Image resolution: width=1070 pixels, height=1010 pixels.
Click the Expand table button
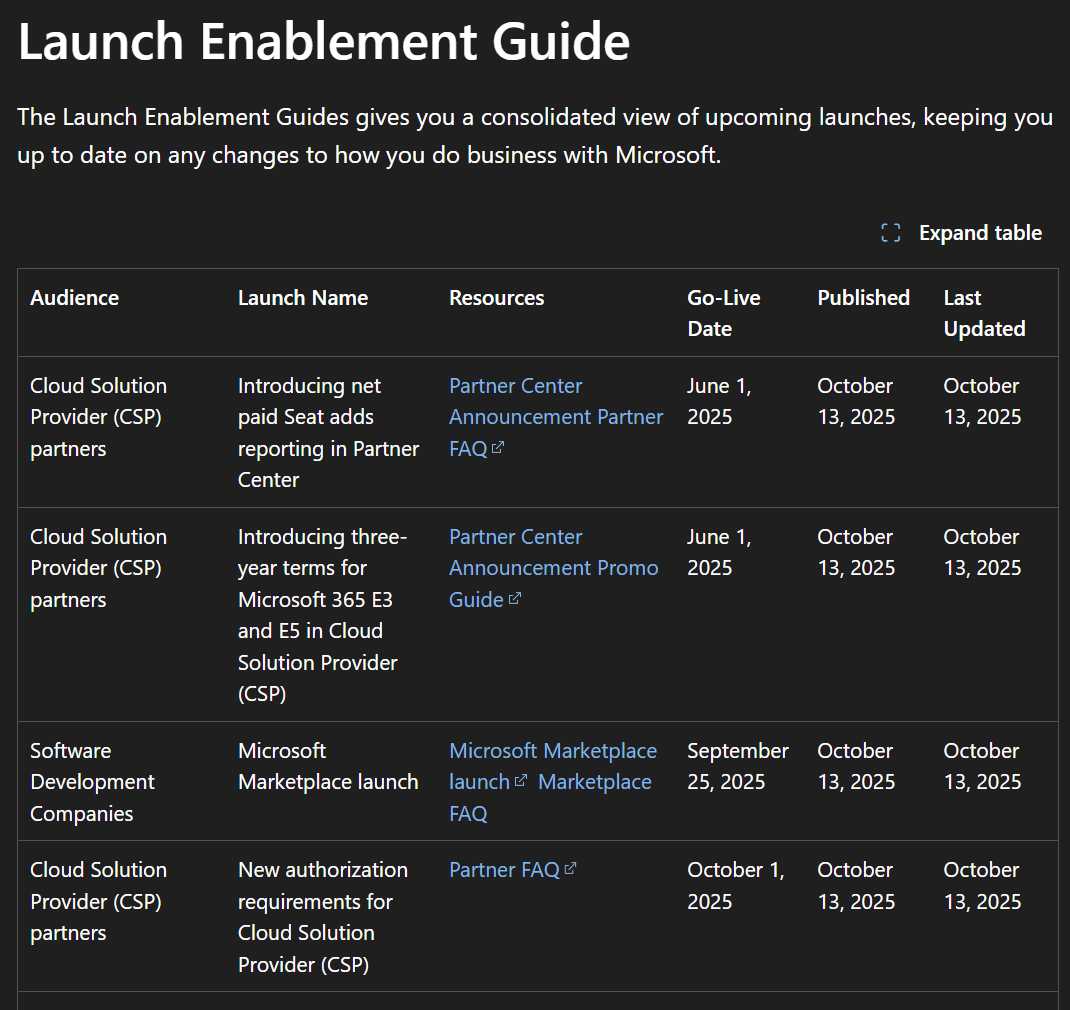coord(961,233)
